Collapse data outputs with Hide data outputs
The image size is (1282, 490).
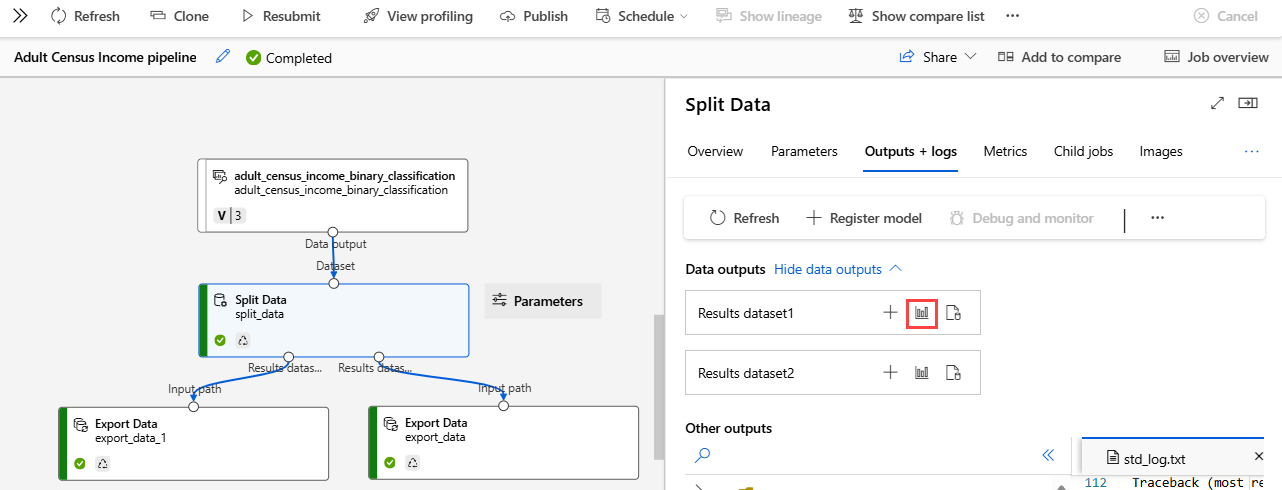tap(838, 269)
